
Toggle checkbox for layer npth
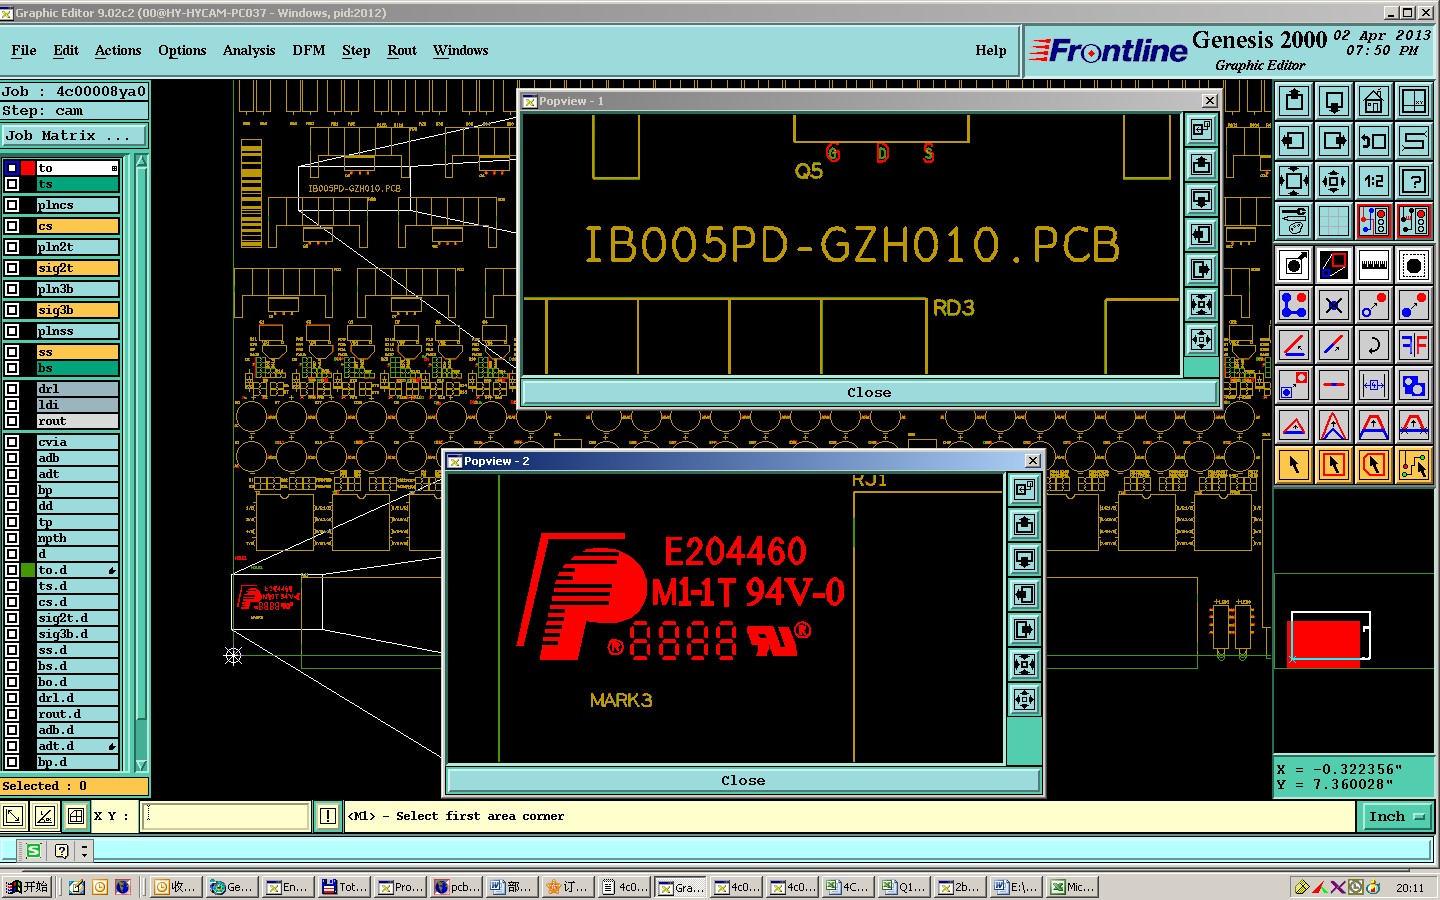pyautogui.click(x=12, y=538)
